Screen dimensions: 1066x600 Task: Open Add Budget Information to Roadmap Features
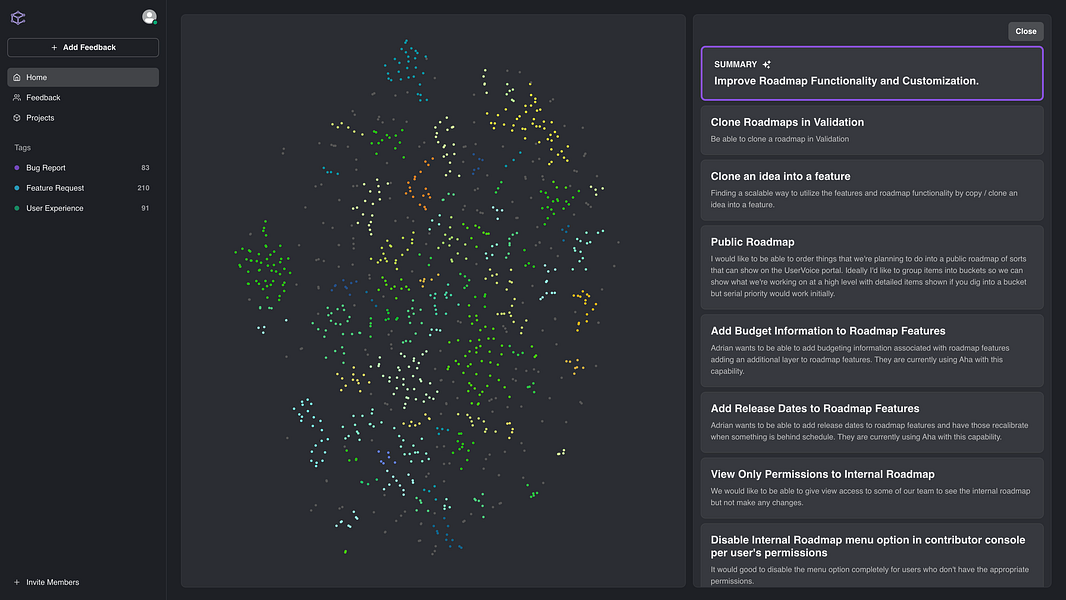(x=872, y=351)
